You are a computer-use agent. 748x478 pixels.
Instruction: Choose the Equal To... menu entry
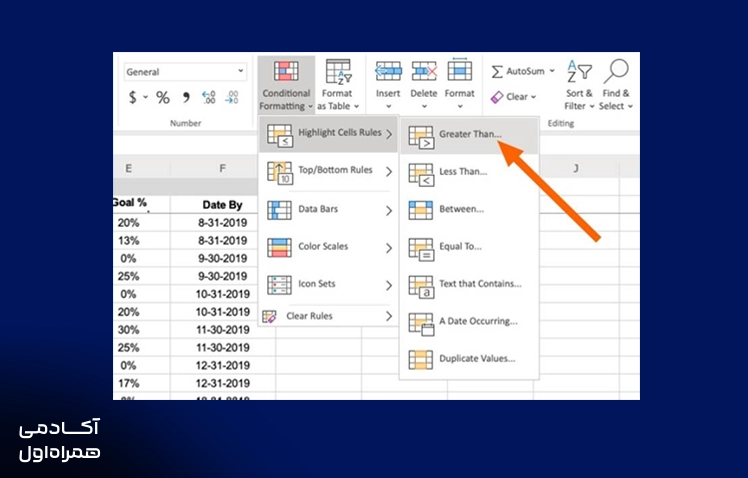point(469,247)
